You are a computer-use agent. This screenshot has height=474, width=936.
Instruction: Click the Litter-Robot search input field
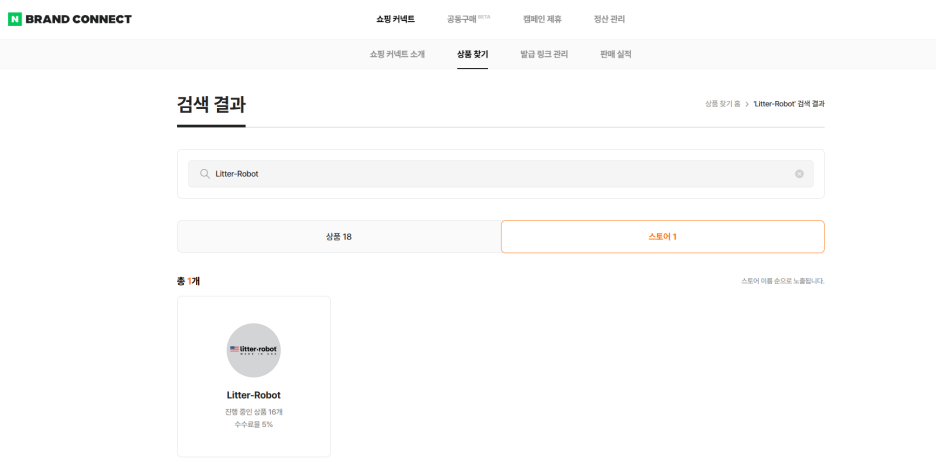(501, 174)
